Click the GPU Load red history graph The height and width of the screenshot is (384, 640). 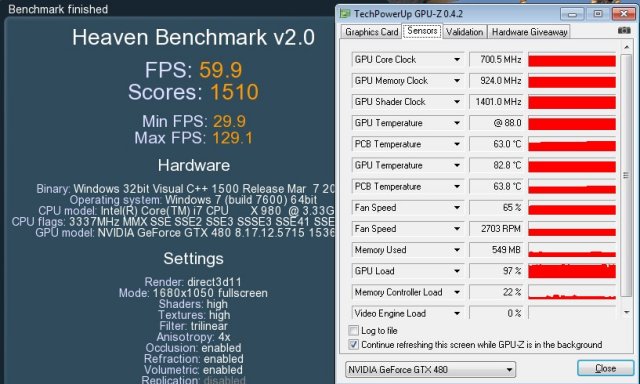[x=572, y=271]
